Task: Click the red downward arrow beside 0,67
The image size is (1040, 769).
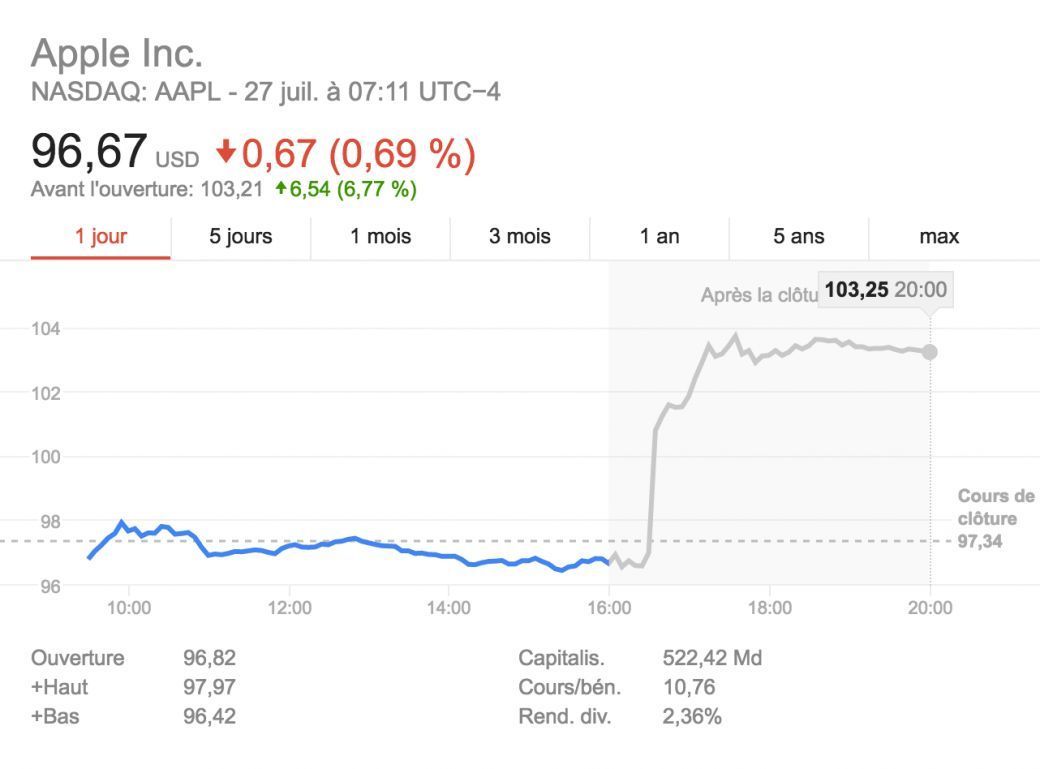Action: [x=228, y=152]
